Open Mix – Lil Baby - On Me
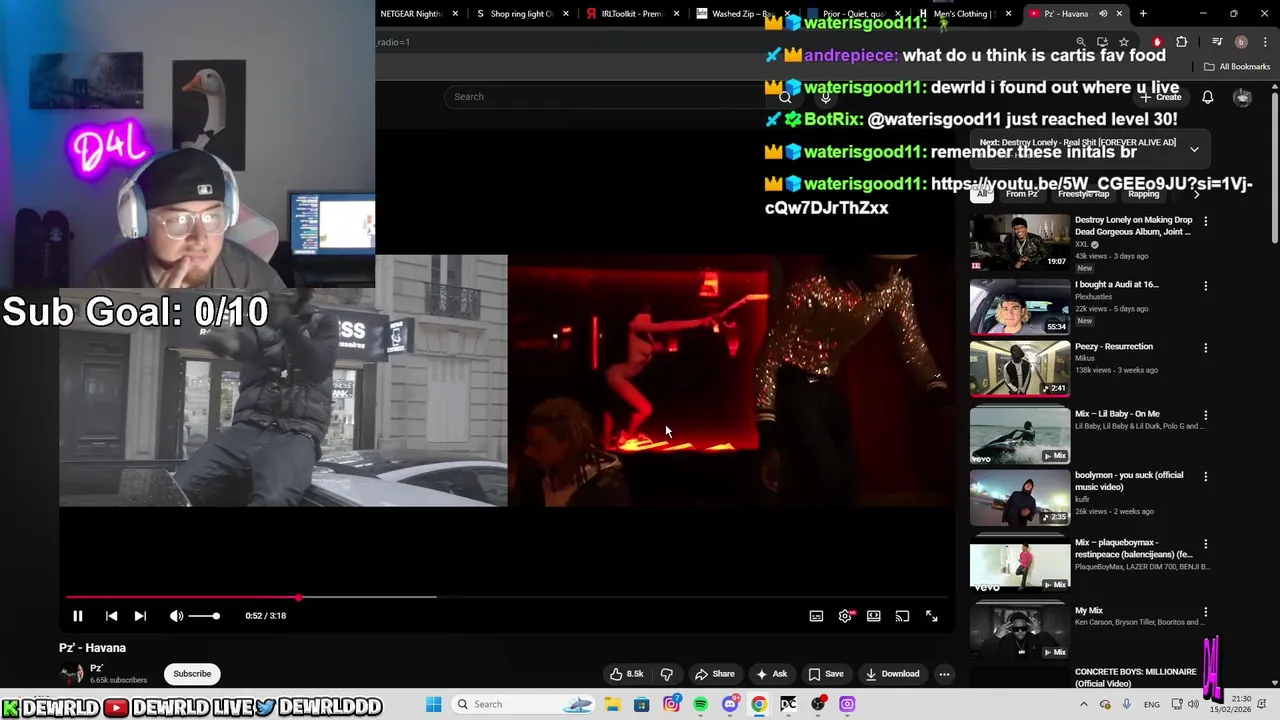The height and width of the screenshot is (720, 1280). pyautogui.click(x=1117, y=414)
